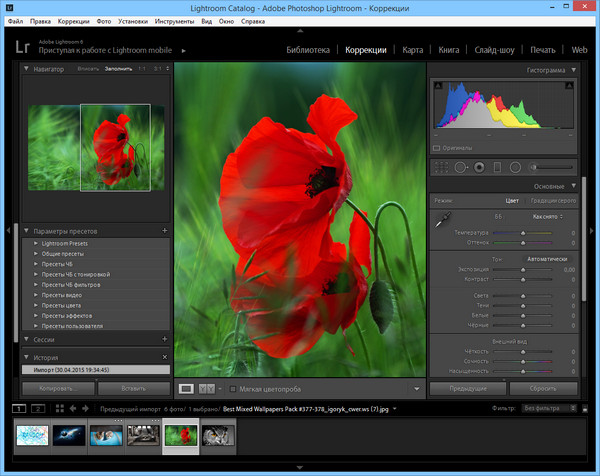Select the crop overlay tool
The image size is (600, 476).
tap(441, 167)
